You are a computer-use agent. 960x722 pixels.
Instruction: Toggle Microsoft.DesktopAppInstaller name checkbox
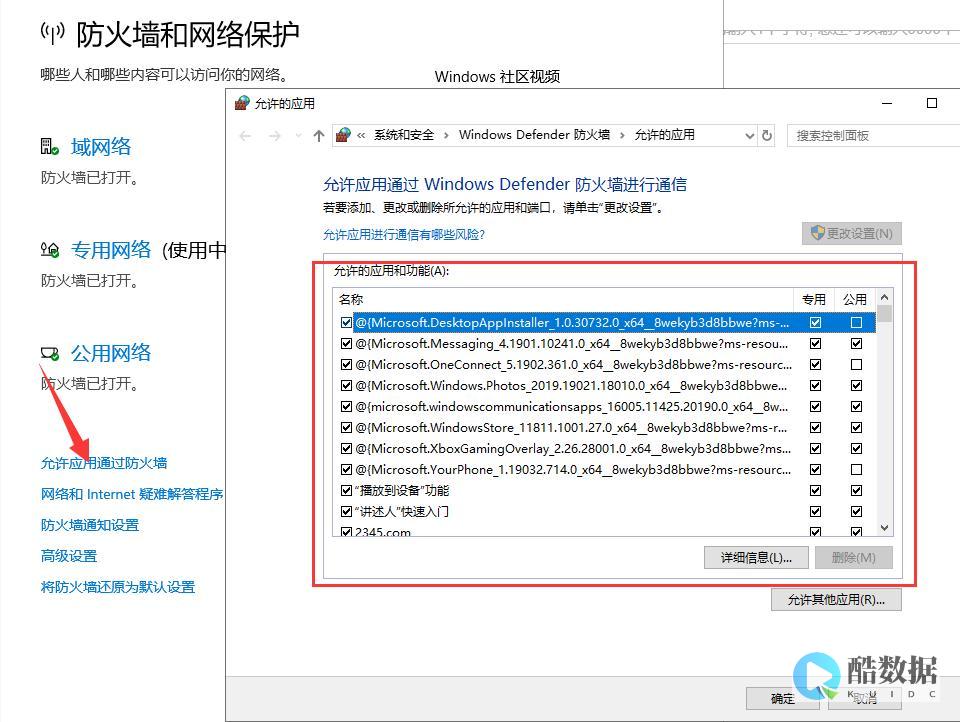[x=346, y=323]
